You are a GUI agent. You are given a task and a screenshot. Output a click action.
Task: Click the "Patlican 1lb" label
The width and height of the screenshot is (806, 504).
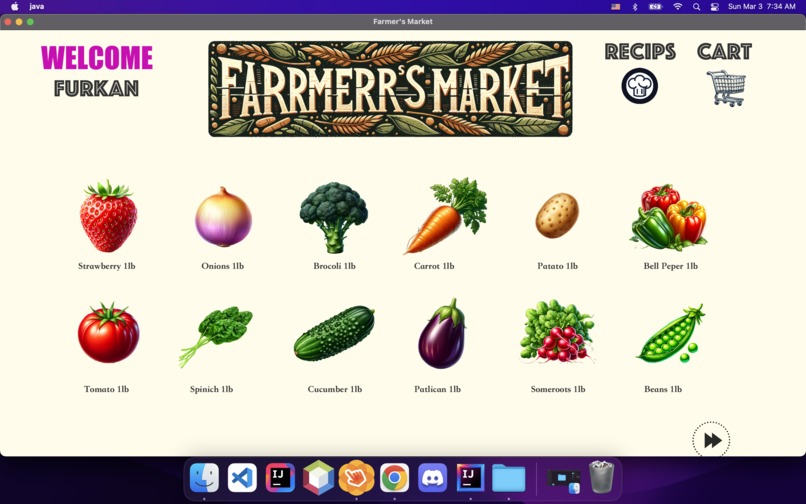point(437,389)
